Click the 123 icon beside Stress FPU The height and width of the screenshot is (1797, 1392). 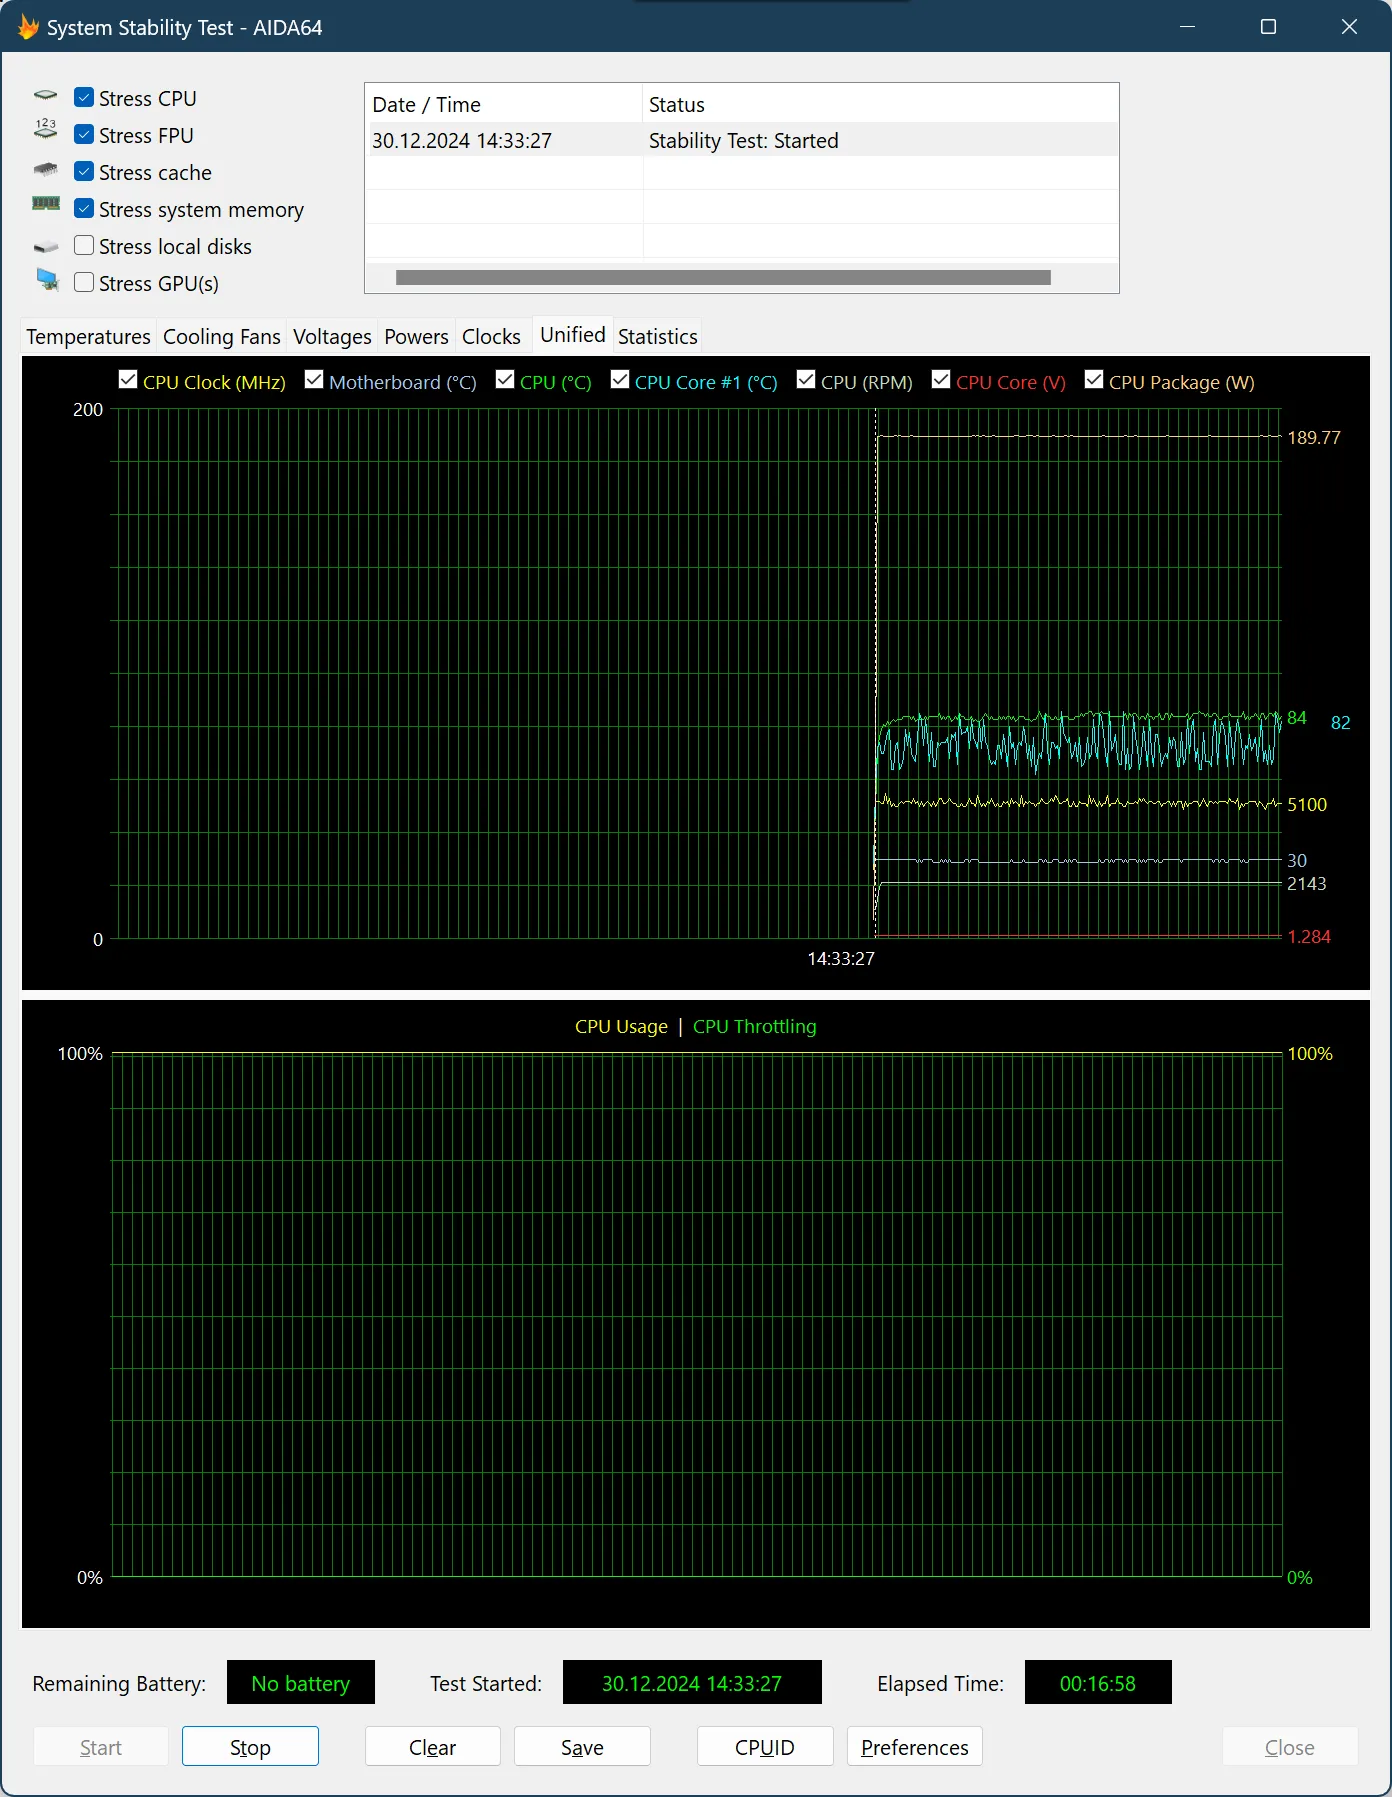click(46, 129)
